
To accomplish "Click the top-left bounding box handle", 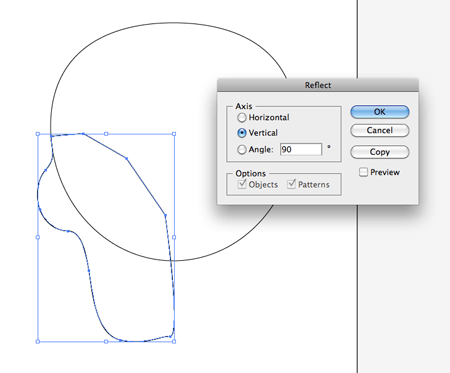I will [x=38, y=134].
